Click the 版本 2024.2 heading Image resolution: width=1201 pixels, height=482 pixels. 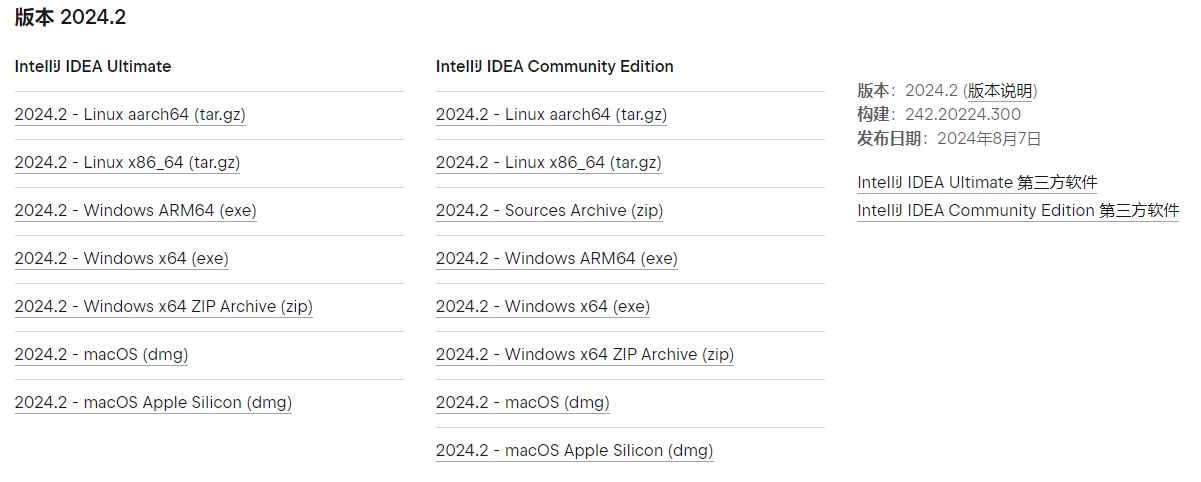tap(70, 17)
